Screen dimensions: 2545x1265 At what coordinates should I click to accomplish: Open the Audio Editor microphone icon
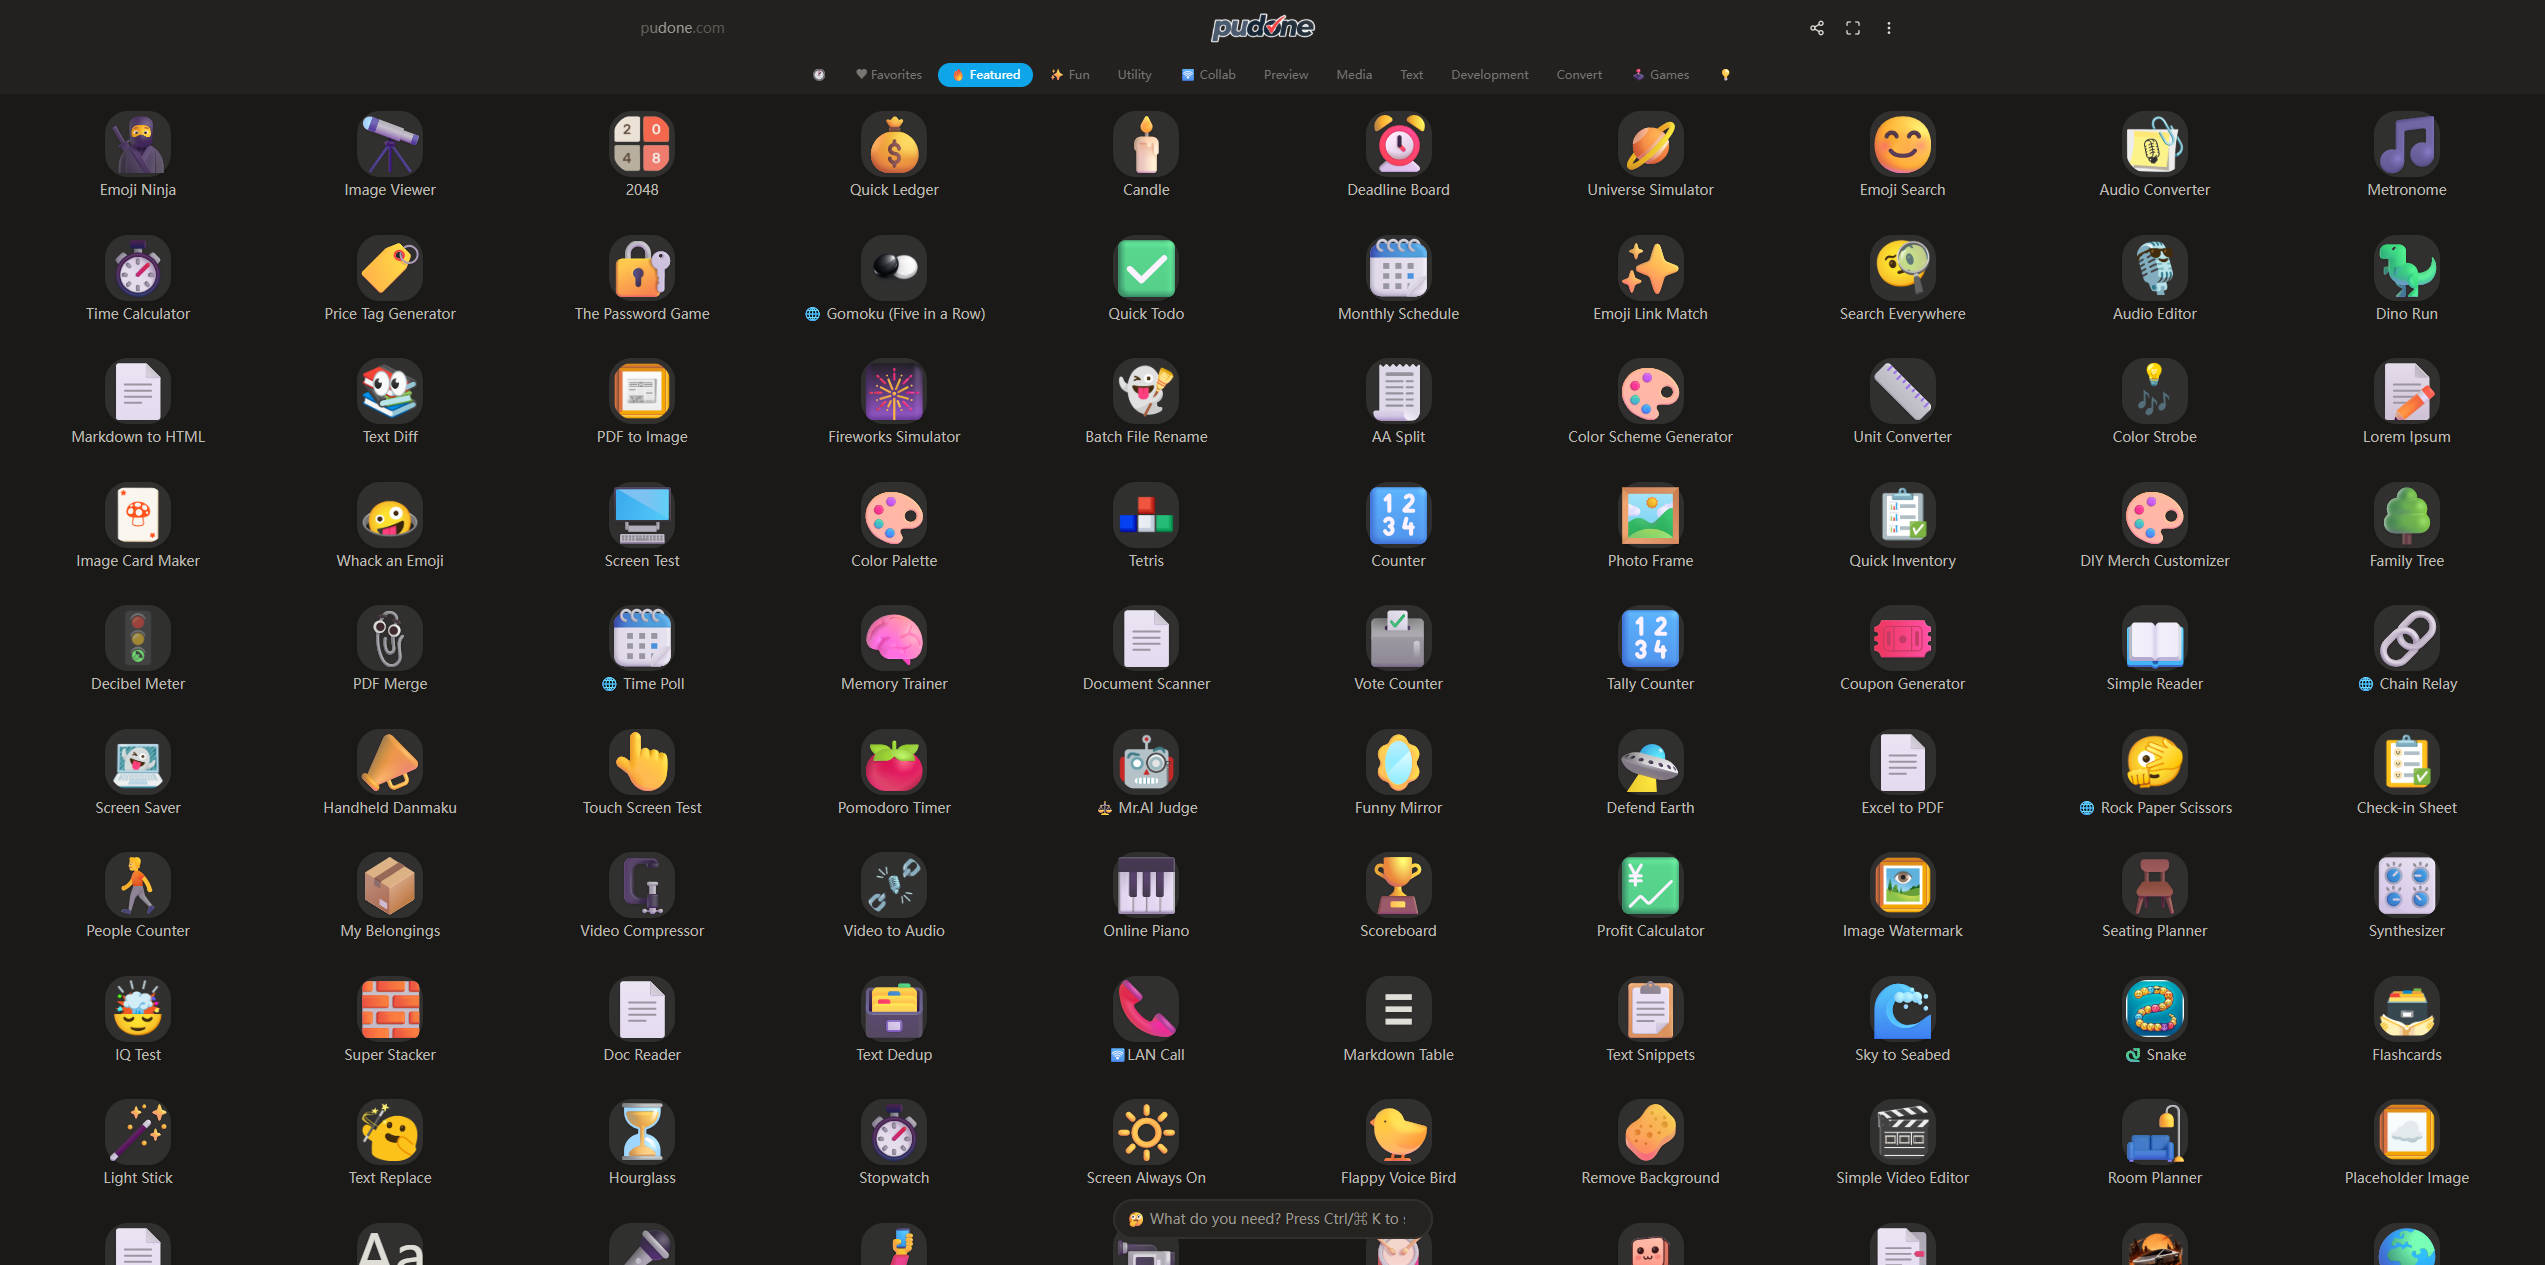2154,268
